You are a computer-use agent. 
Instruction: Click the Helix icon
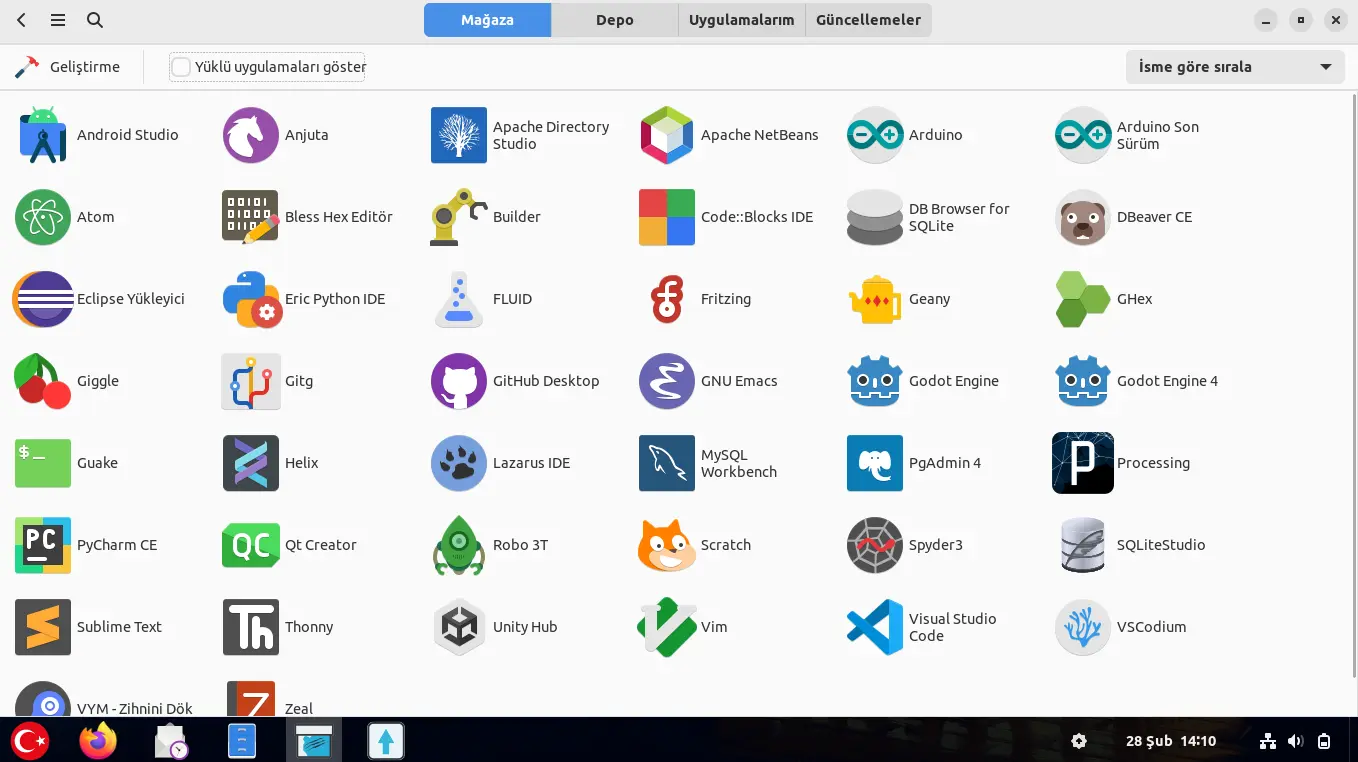point(251,463)
